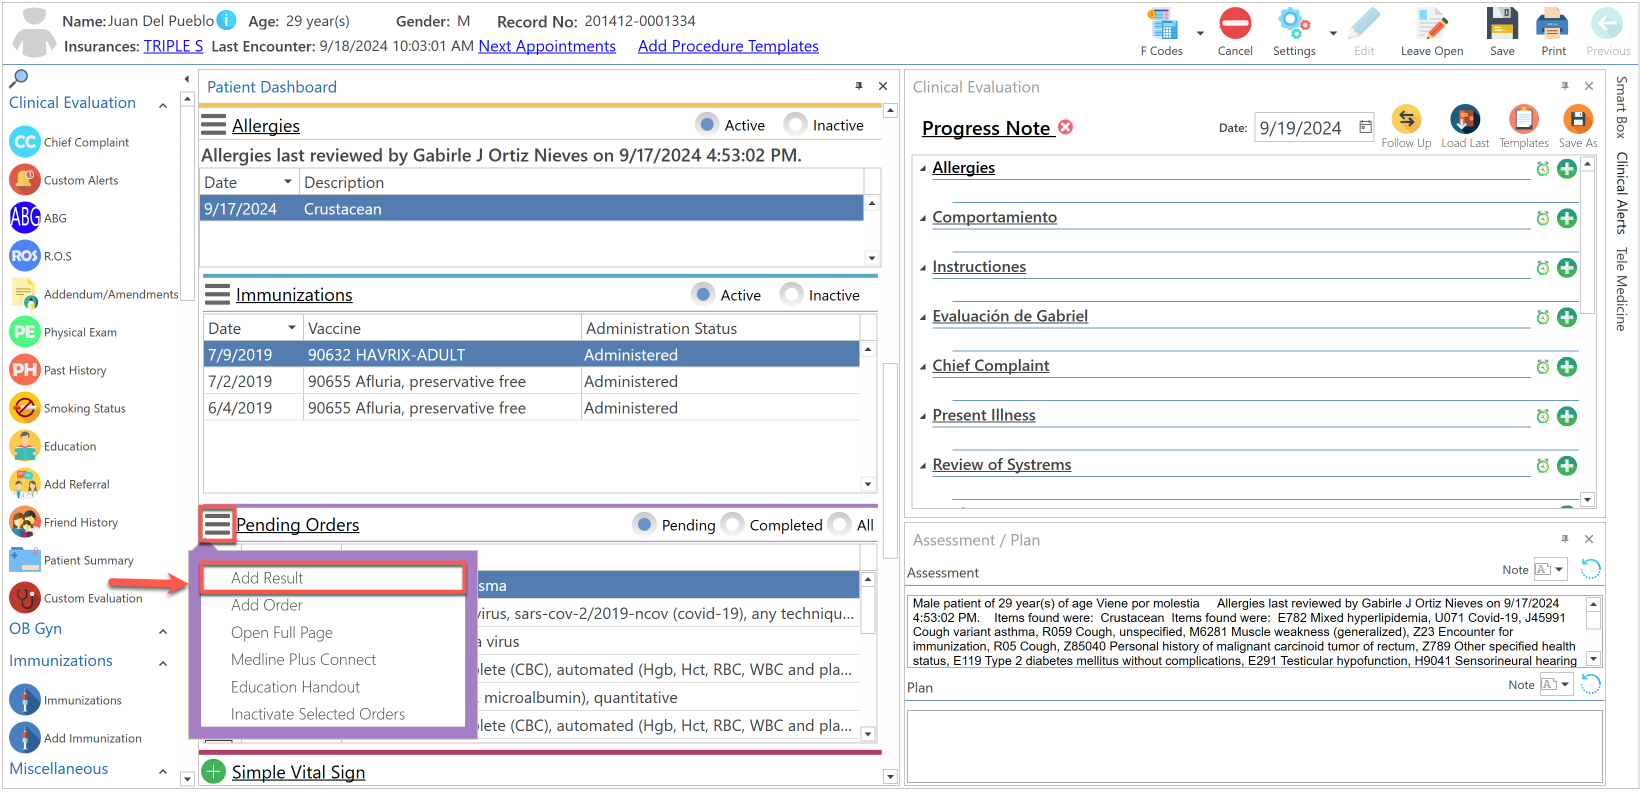Image resolution: width=1643 pixels, height=794 pixels.
Task: Select Inactive radio in Allergies section
Action: tap(795, 124)
